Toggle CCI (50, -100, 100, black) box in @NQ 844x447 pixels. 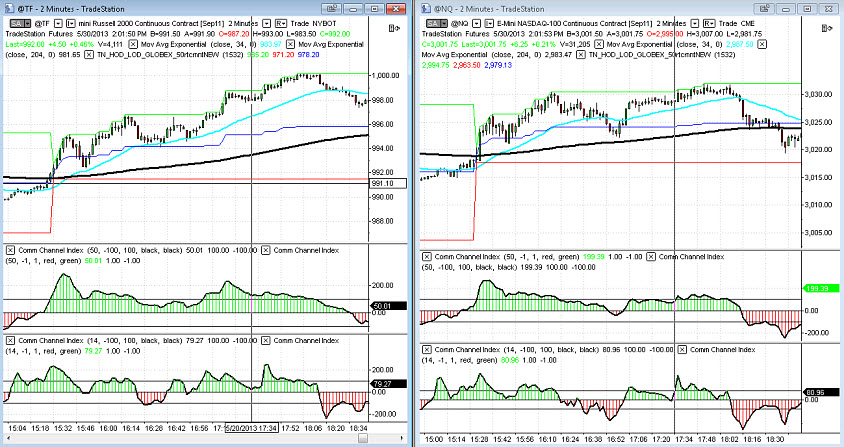tap(651, 257)
